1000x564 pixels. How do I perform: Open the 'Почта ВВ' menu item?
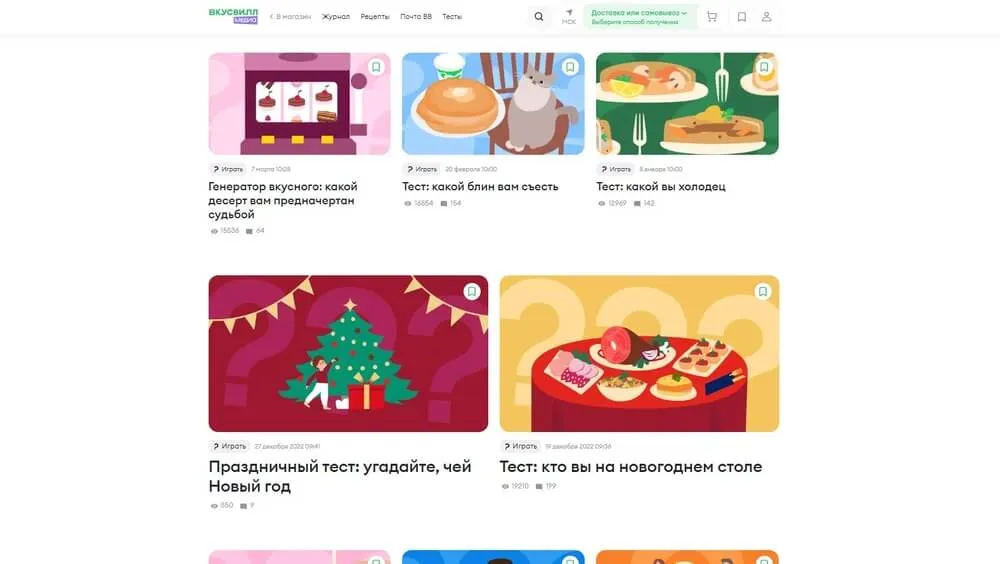coord(416,17)
